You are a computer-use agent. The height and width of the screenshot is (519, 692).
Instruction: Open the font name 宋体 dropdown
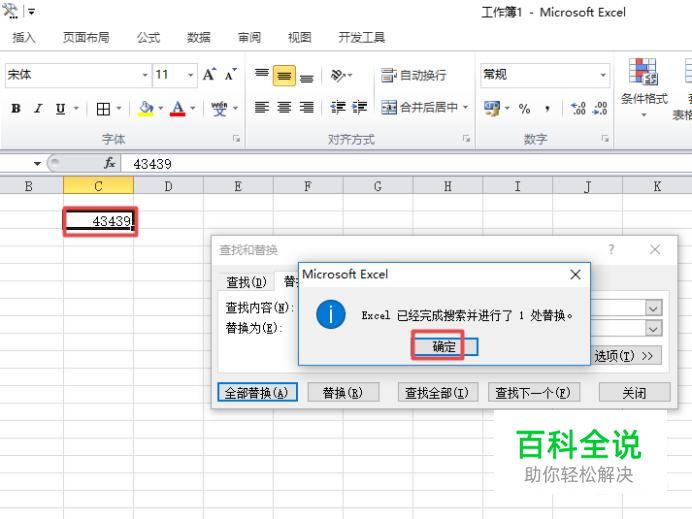click(145, 75)
